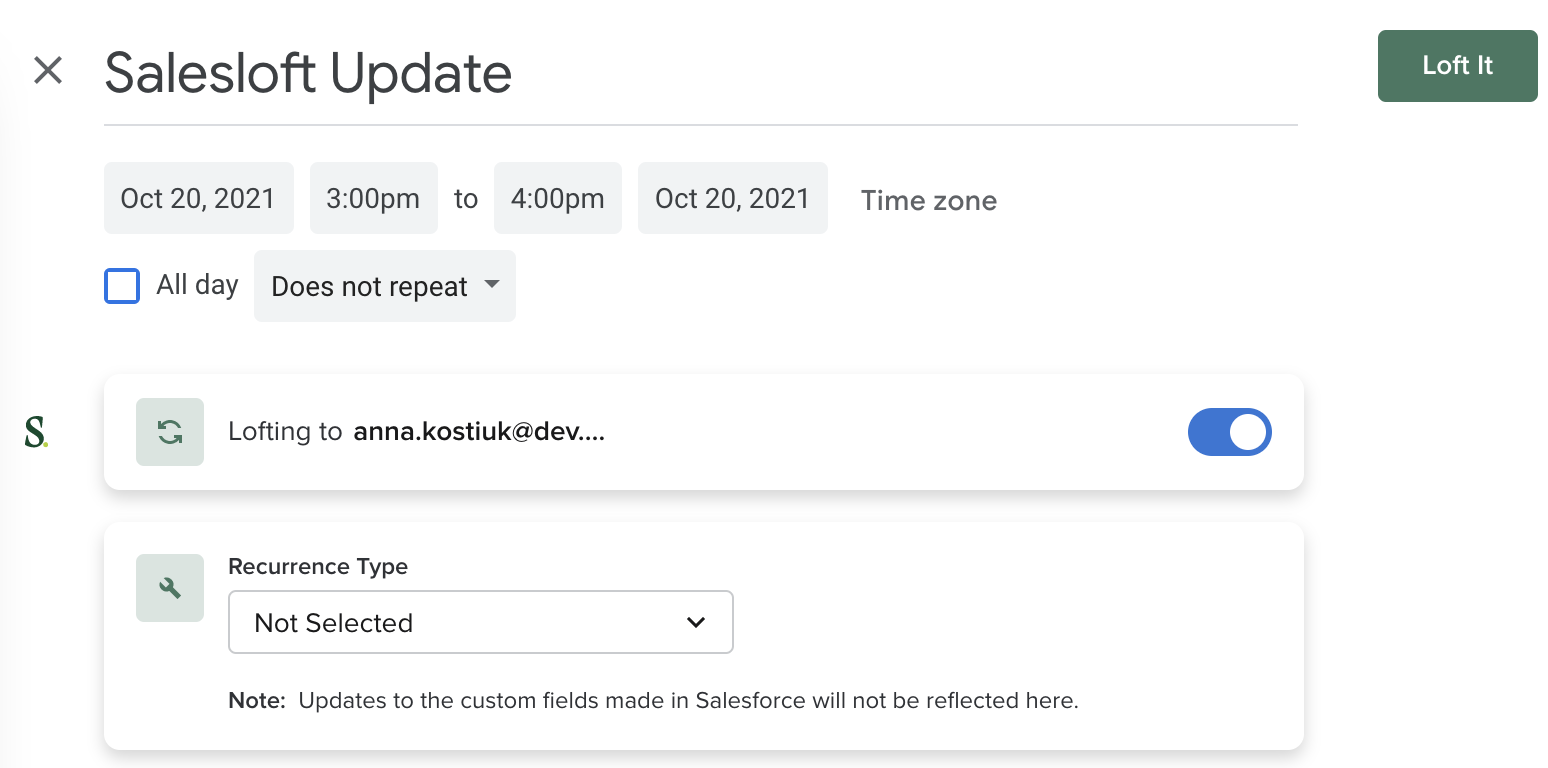This screenshot has width=1548, height=768.
Task: Open the Time zone settings
Action: pos(928,200)
